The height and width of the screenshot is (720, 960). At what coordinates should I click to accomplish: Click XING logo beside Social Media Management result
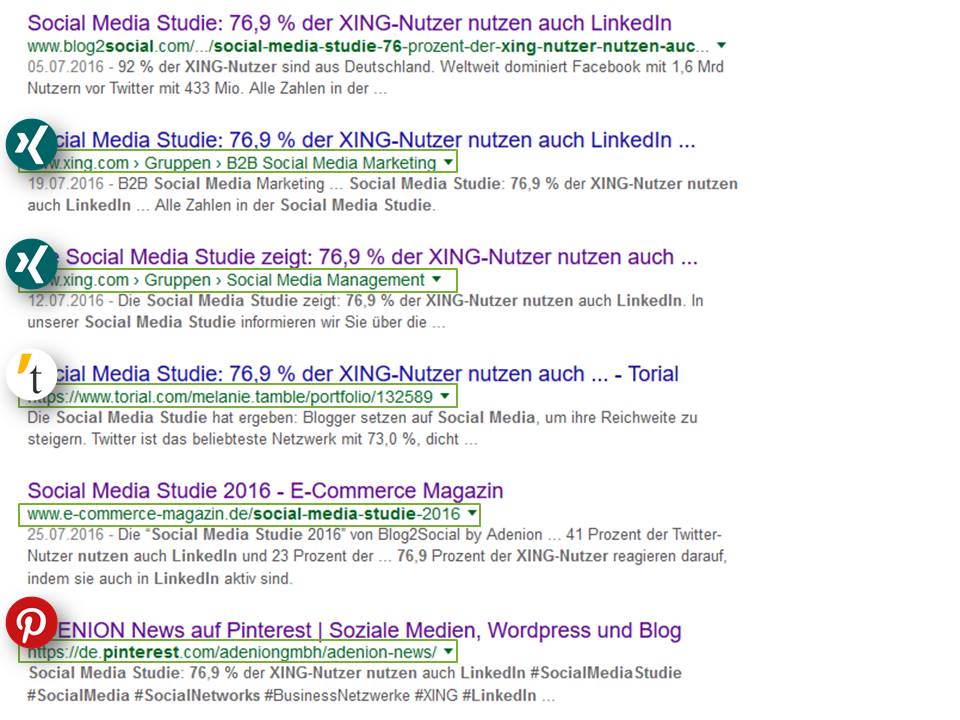click(x=31, y=264)
